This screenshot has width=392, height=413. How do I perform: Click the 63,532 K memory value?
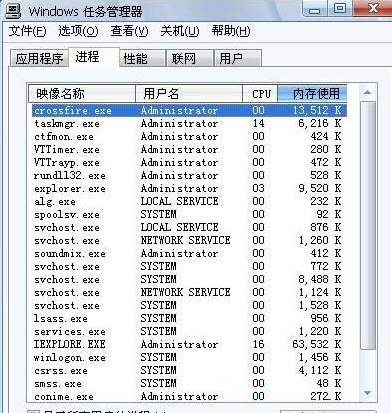[x=317, y=344]
